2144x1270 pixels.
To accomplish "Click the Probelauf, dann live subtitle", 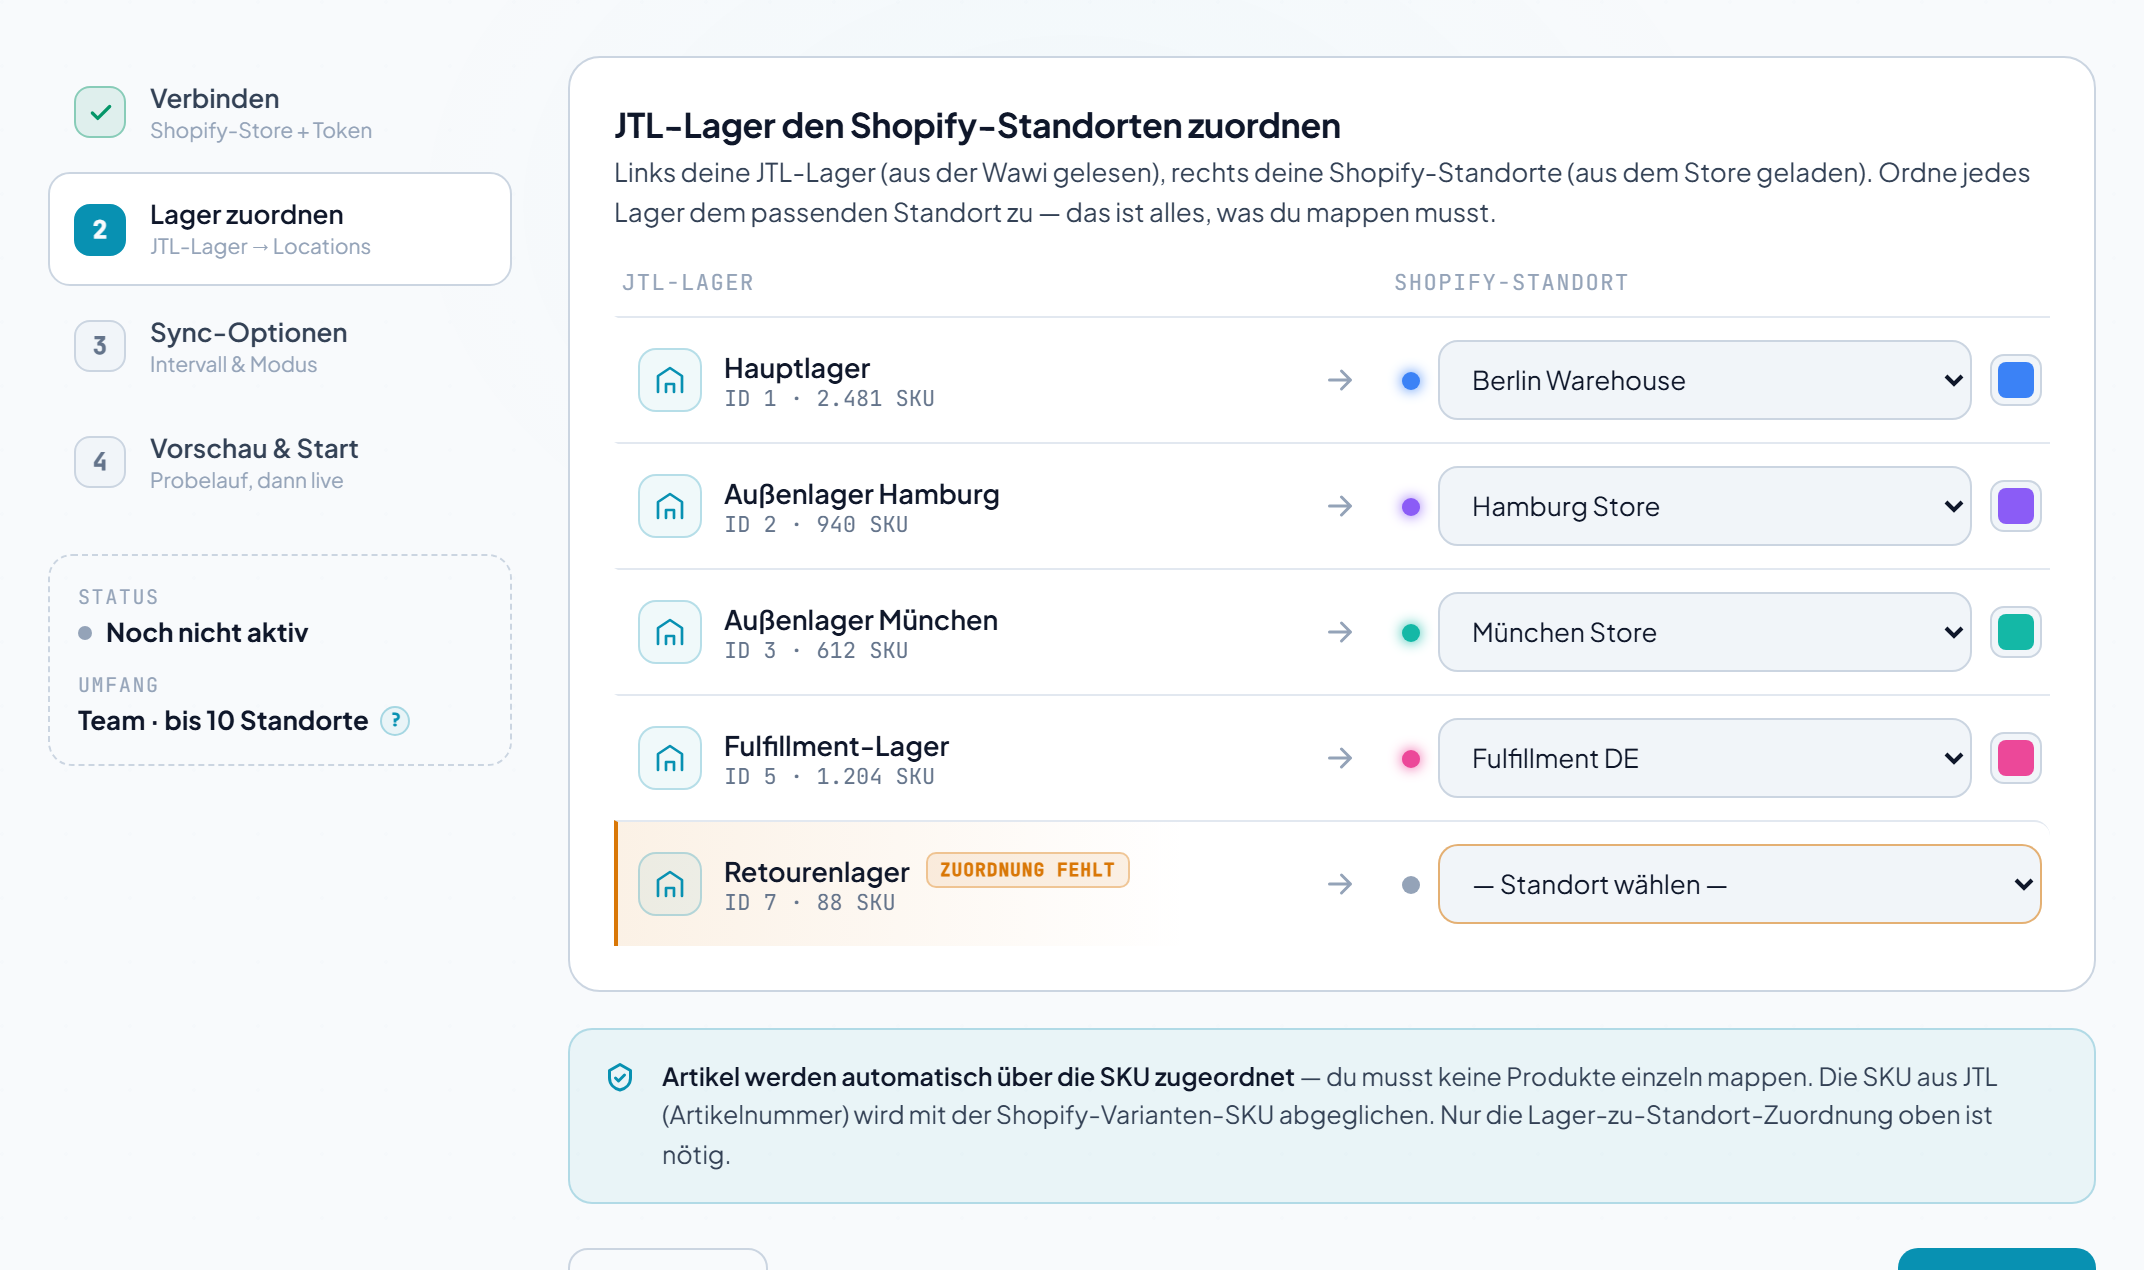I will click(246, 481).
